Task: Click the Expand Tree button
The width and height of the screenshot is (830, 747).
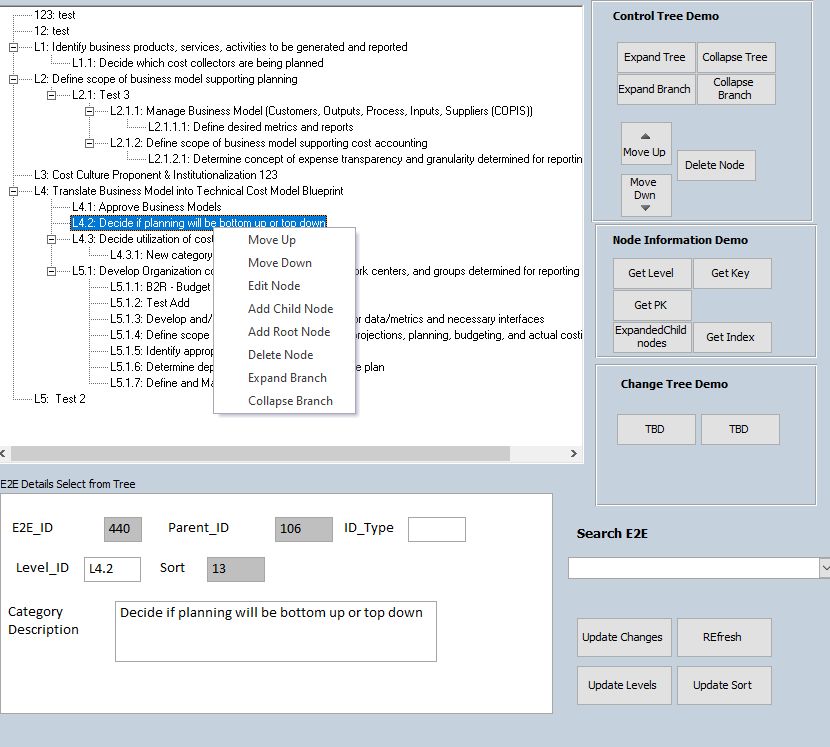Action: [656, 57]
